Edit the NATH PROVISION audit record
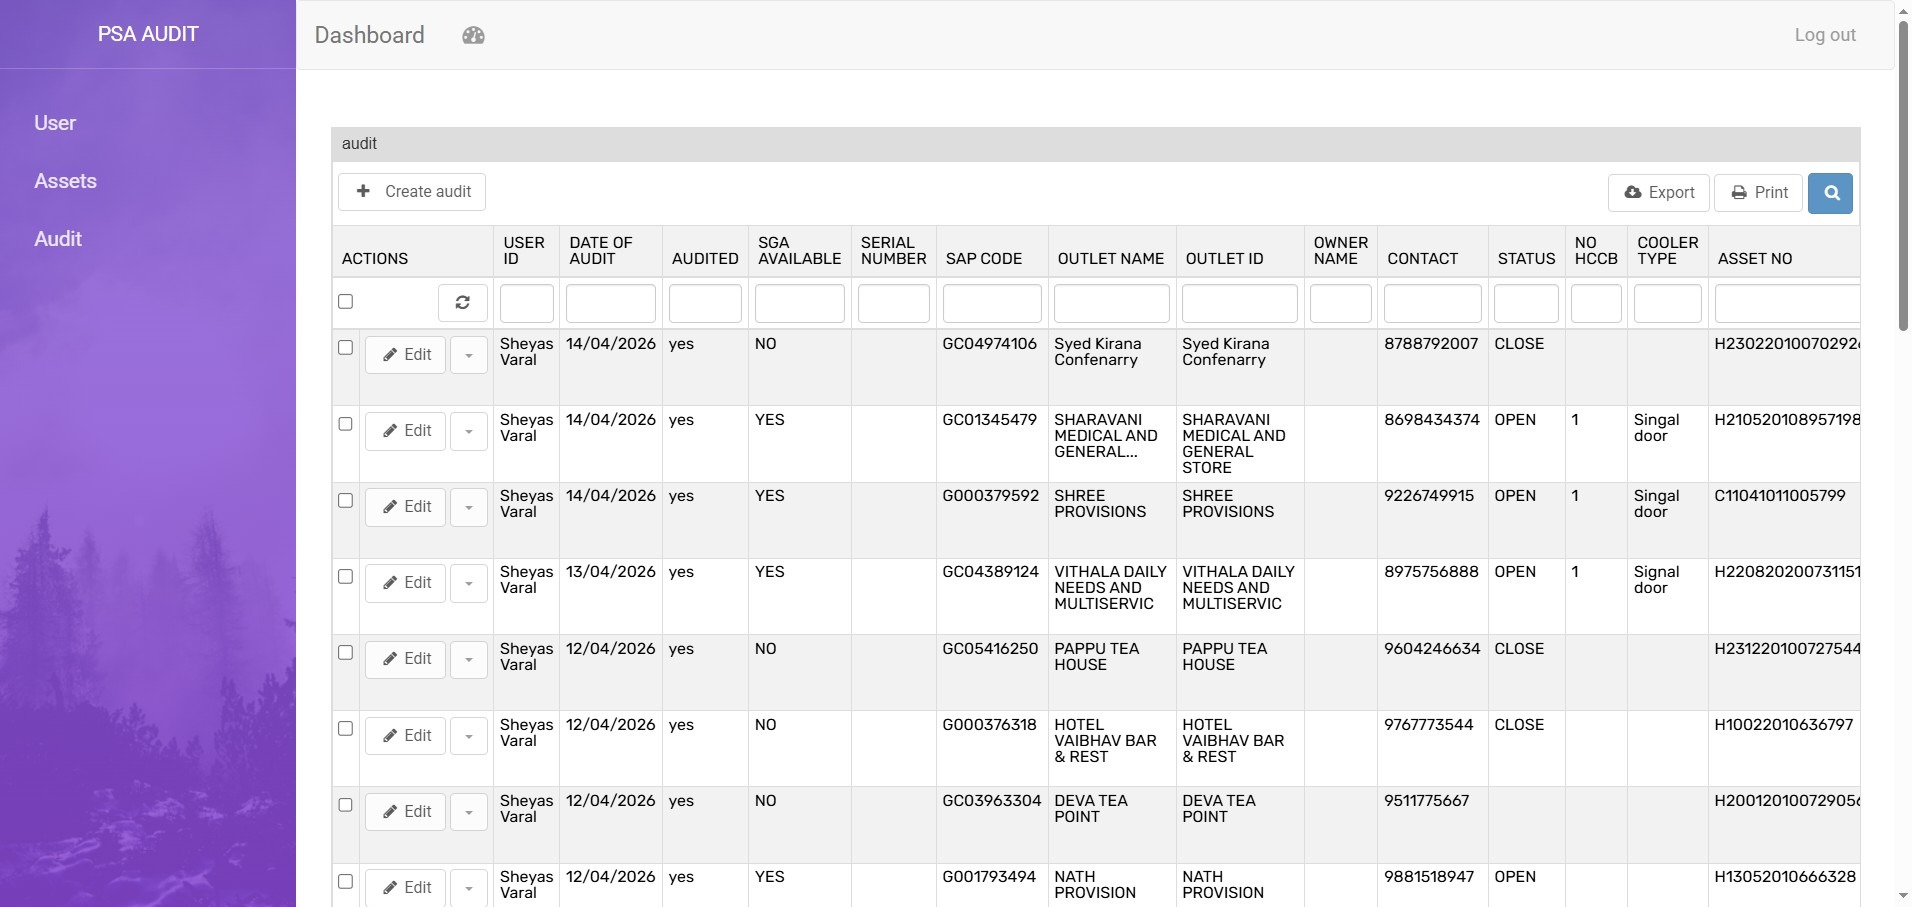Screen dimensions: 1912x907 point(405,888)
